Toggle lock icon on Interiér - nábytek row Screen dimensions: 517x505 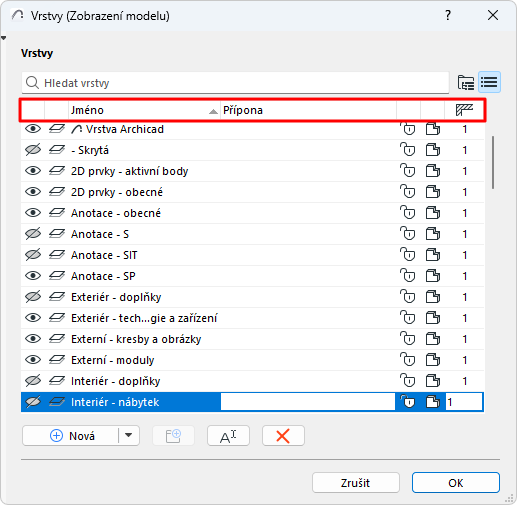(x=408, y=402)
